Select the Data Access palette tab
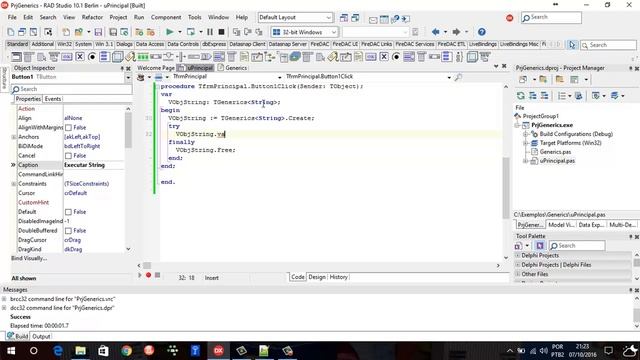The image size is (640, 360). (150, 44)
